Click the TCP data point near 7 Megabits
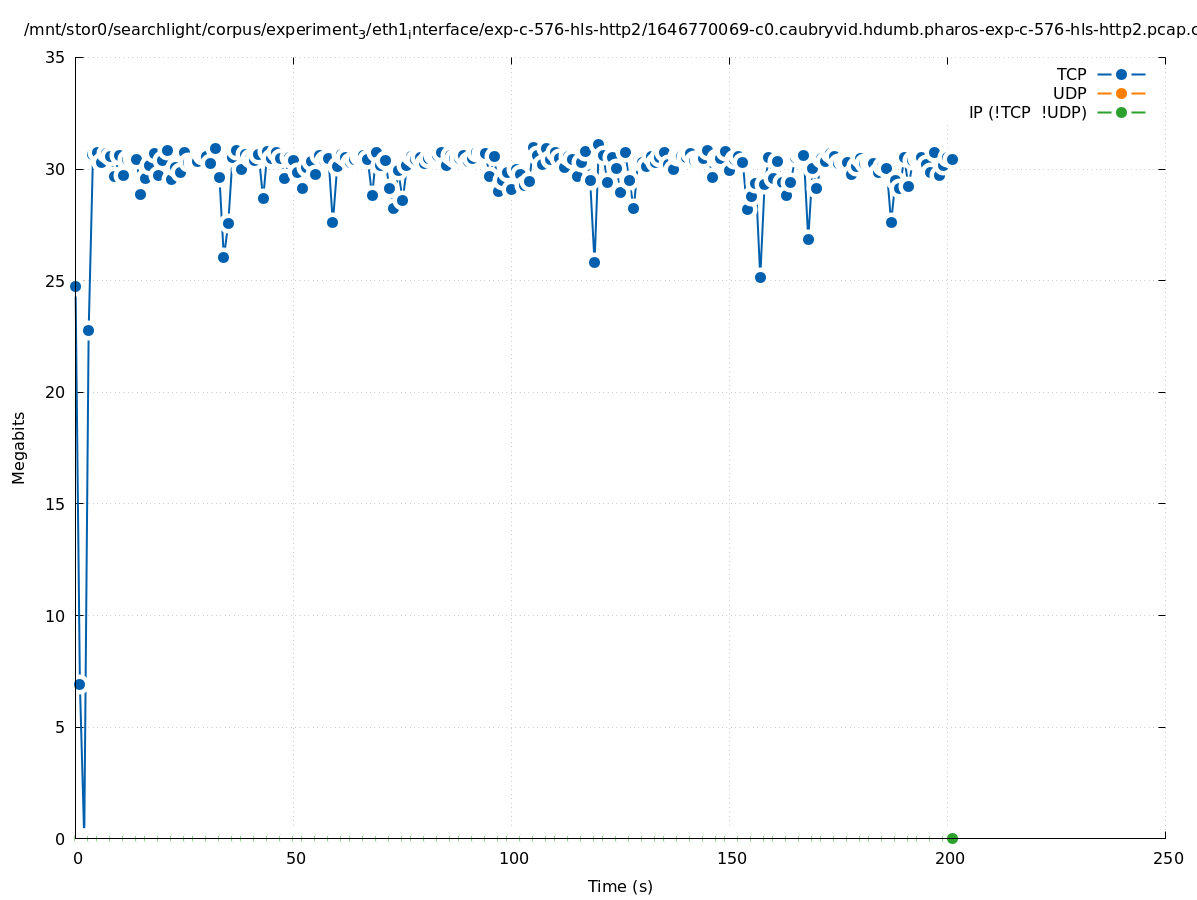The width and height of the screenshot is (1197, 900). [79, 684]
